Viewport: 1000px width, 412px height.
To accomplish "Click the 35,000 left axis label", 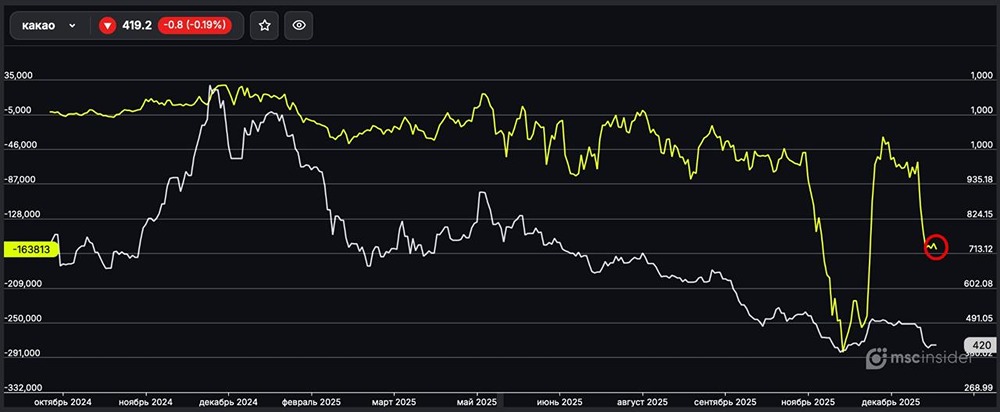I will tap(18, 75).
